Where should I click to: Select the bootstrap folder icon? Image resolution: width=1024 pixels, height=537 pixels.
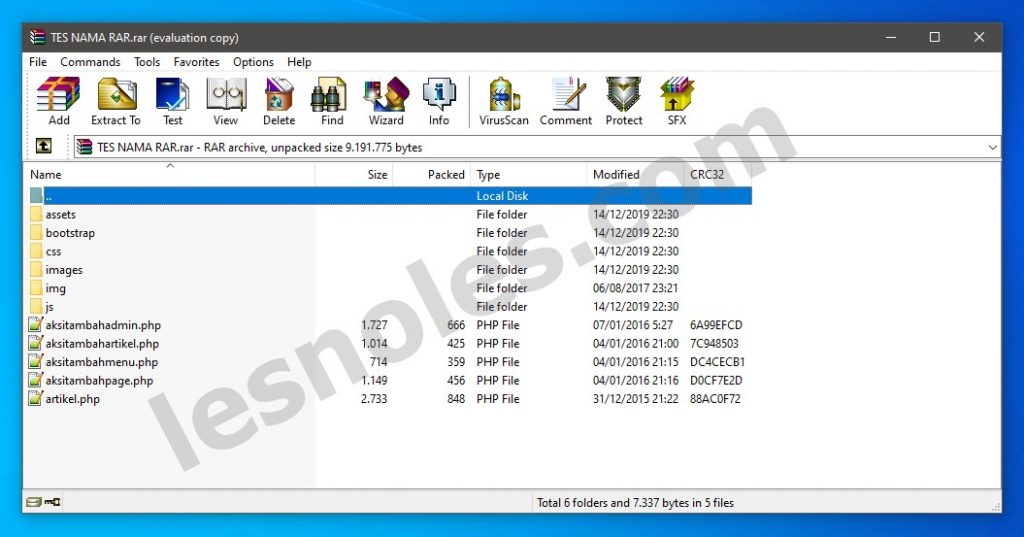[x=36, y=233]
